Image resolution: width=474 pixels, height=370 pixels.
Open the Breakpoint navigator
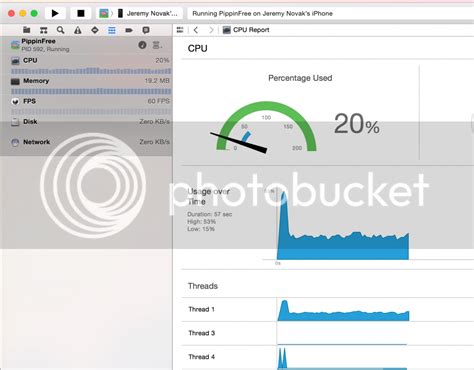point(129,30)
